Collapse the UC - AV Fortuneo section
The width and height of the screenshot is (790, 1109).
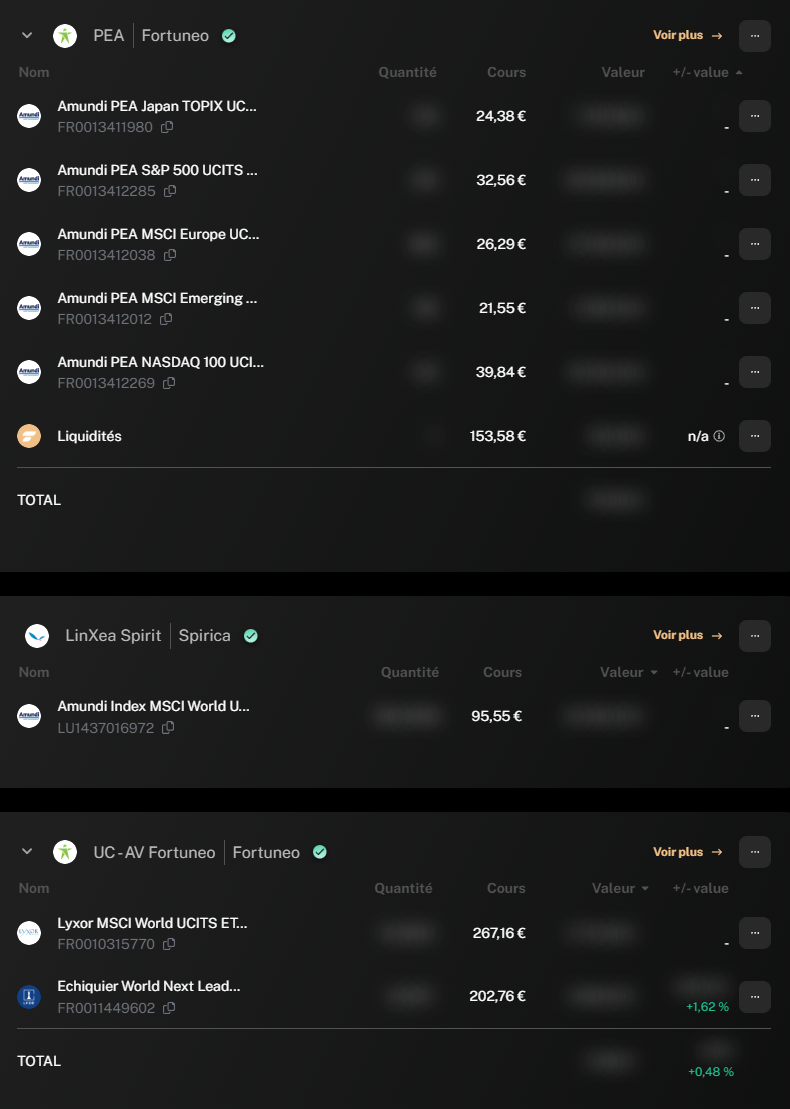pyautogui.click(x=27, y=851)
